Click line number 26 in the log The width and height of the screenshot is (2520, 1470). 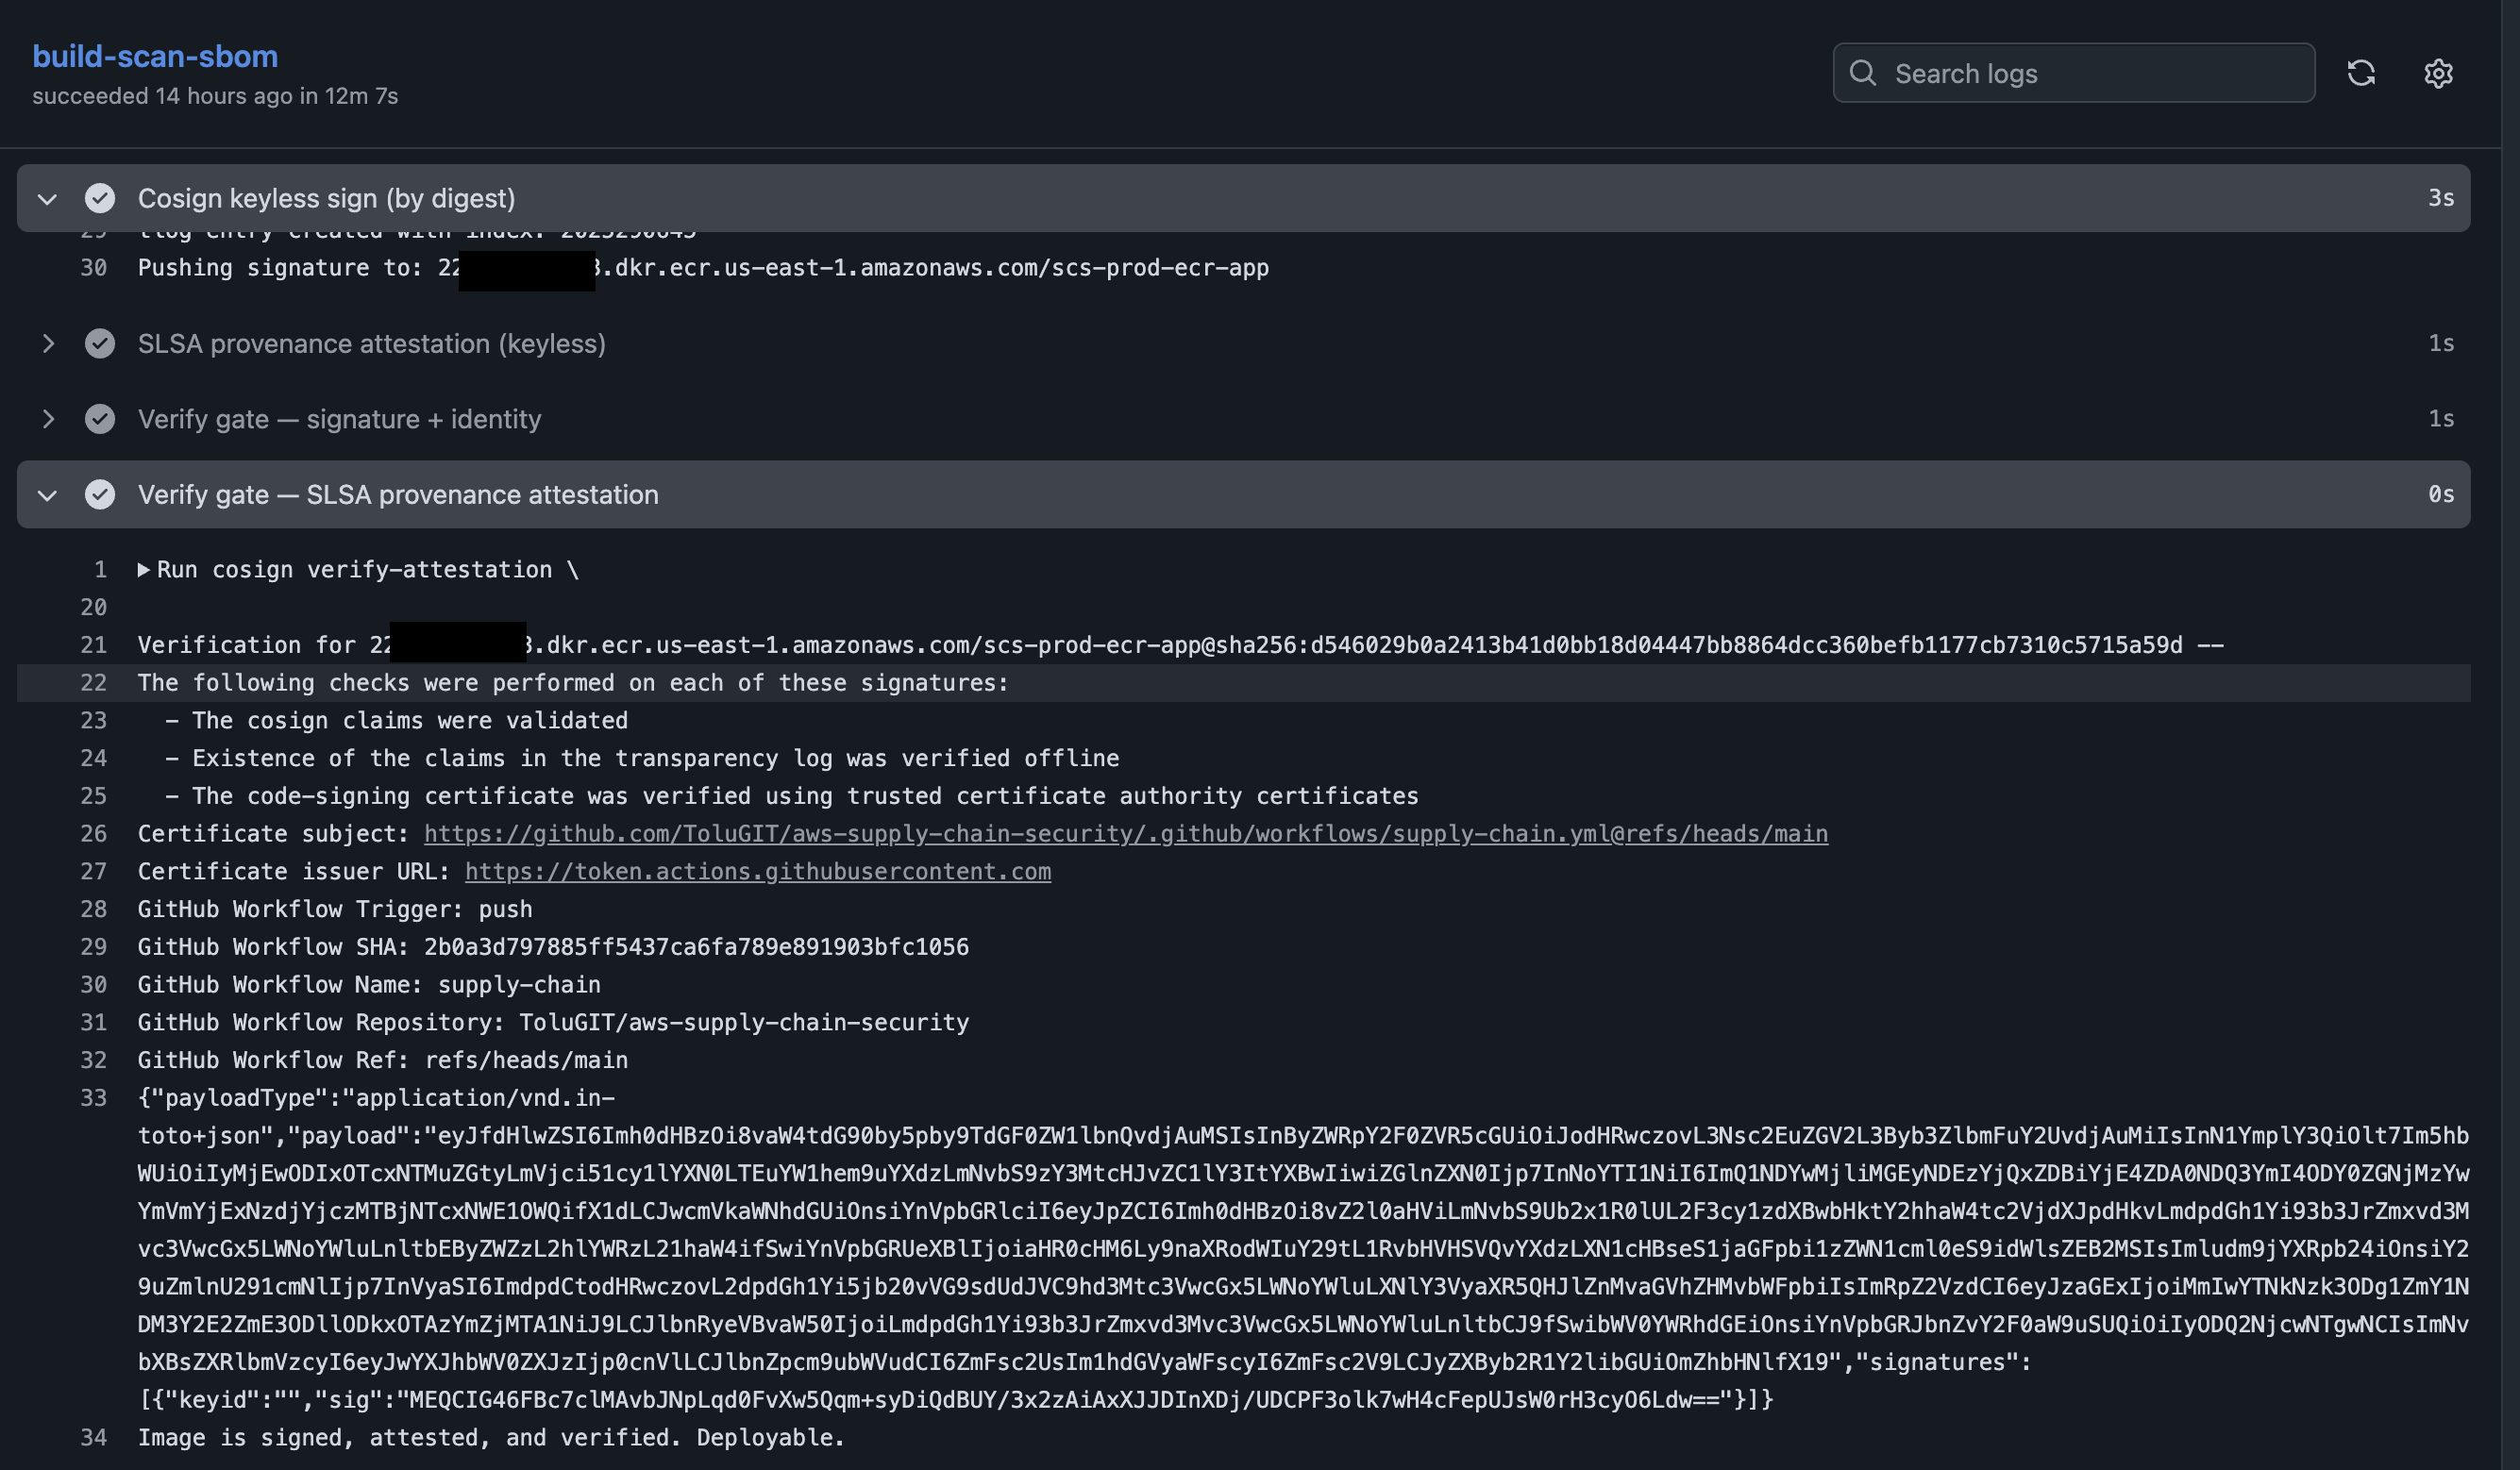click(x=93, y=834)
